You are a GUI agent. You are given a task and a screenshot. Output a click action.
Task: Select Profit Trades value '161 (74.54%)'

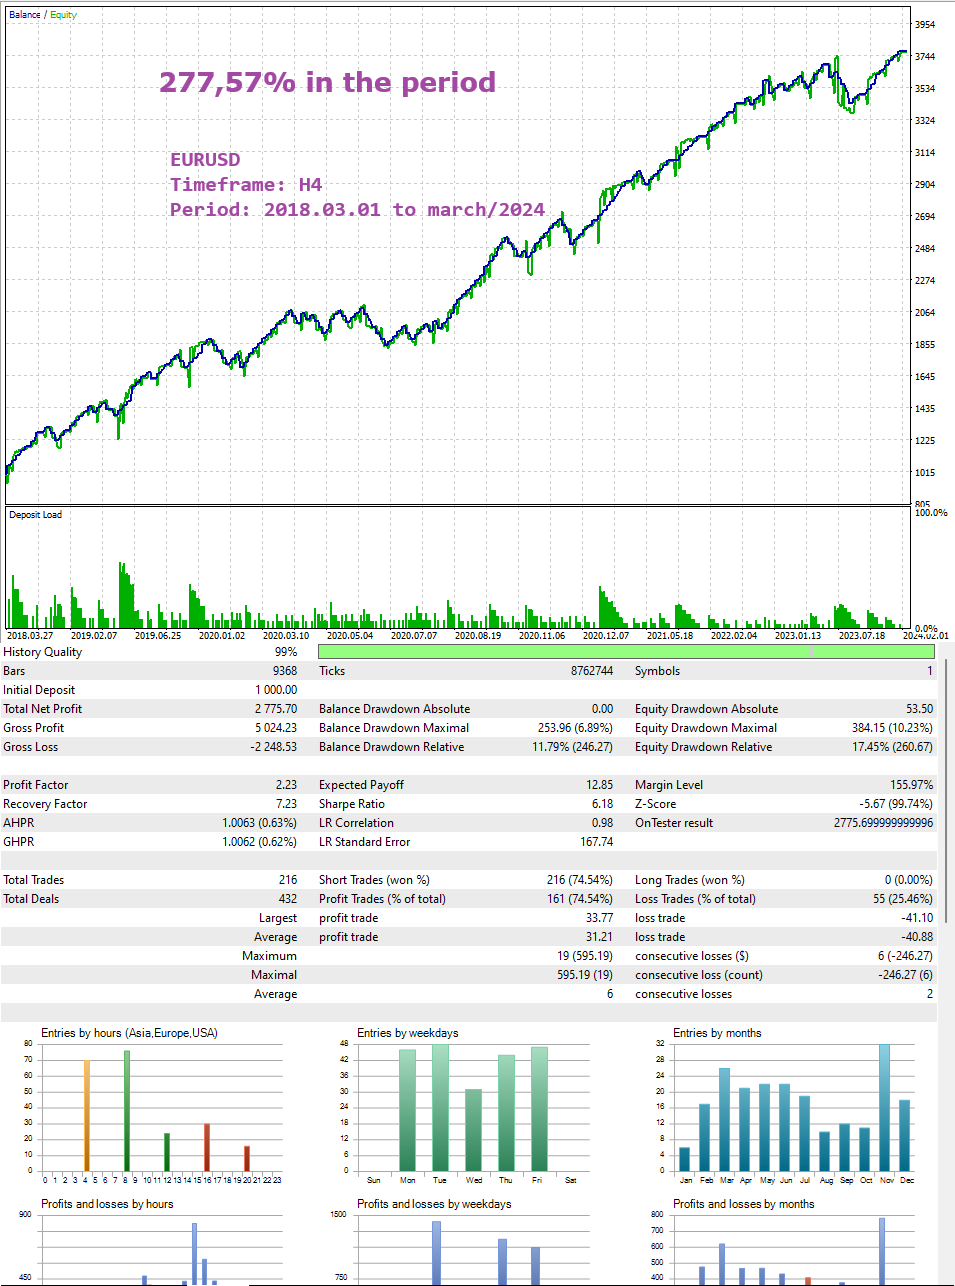point(580,899)
